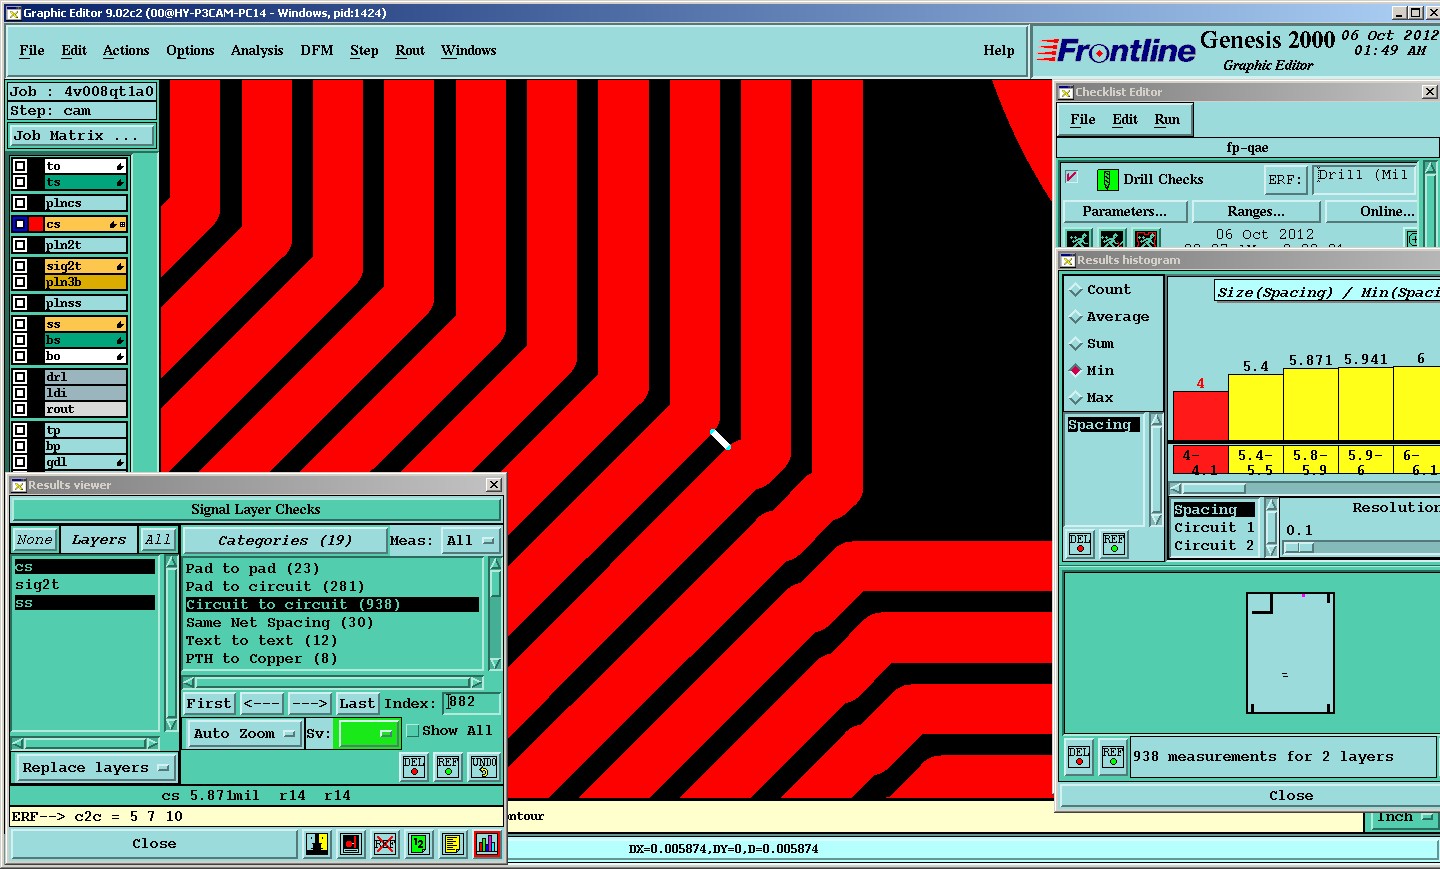Click the histogram icon in Results viewer

[487, 844]
